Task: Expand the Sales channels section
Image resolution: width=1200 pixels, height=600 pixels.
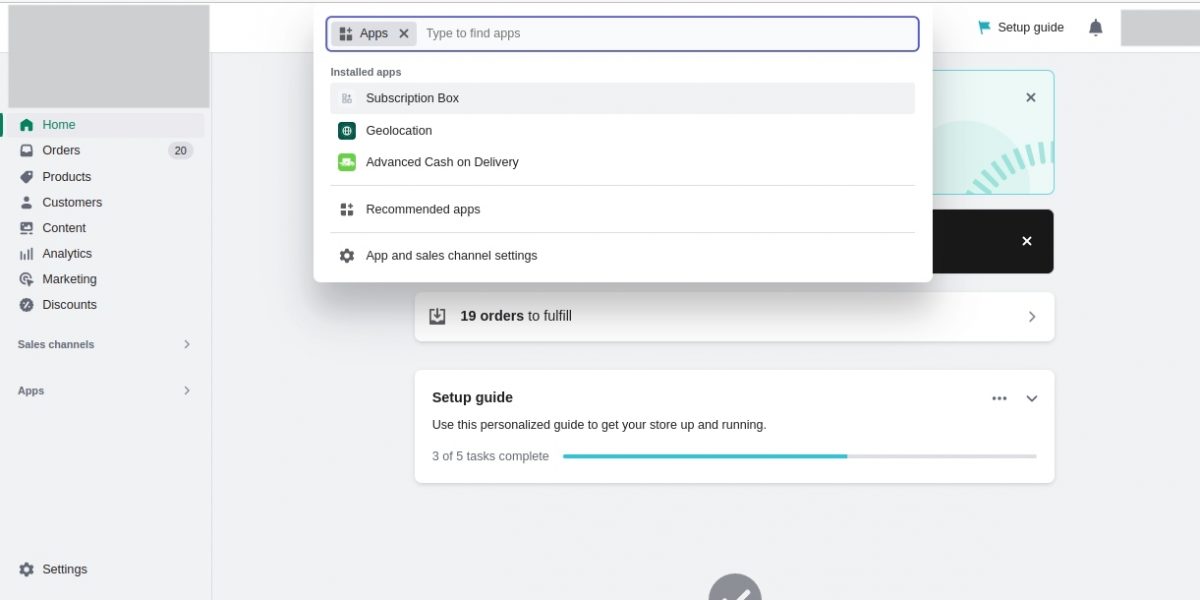Action: coord(186,344)
